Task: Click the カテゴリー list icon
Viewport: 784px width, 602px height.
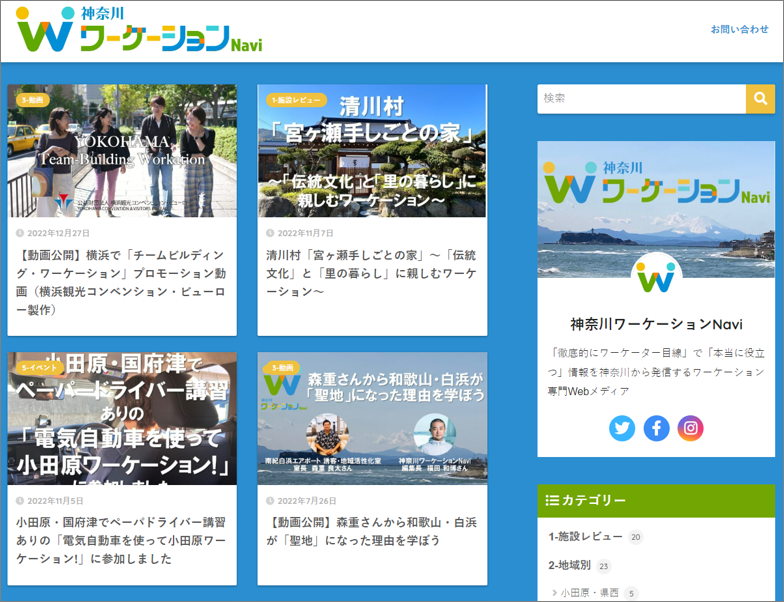Action: (552, 500)
